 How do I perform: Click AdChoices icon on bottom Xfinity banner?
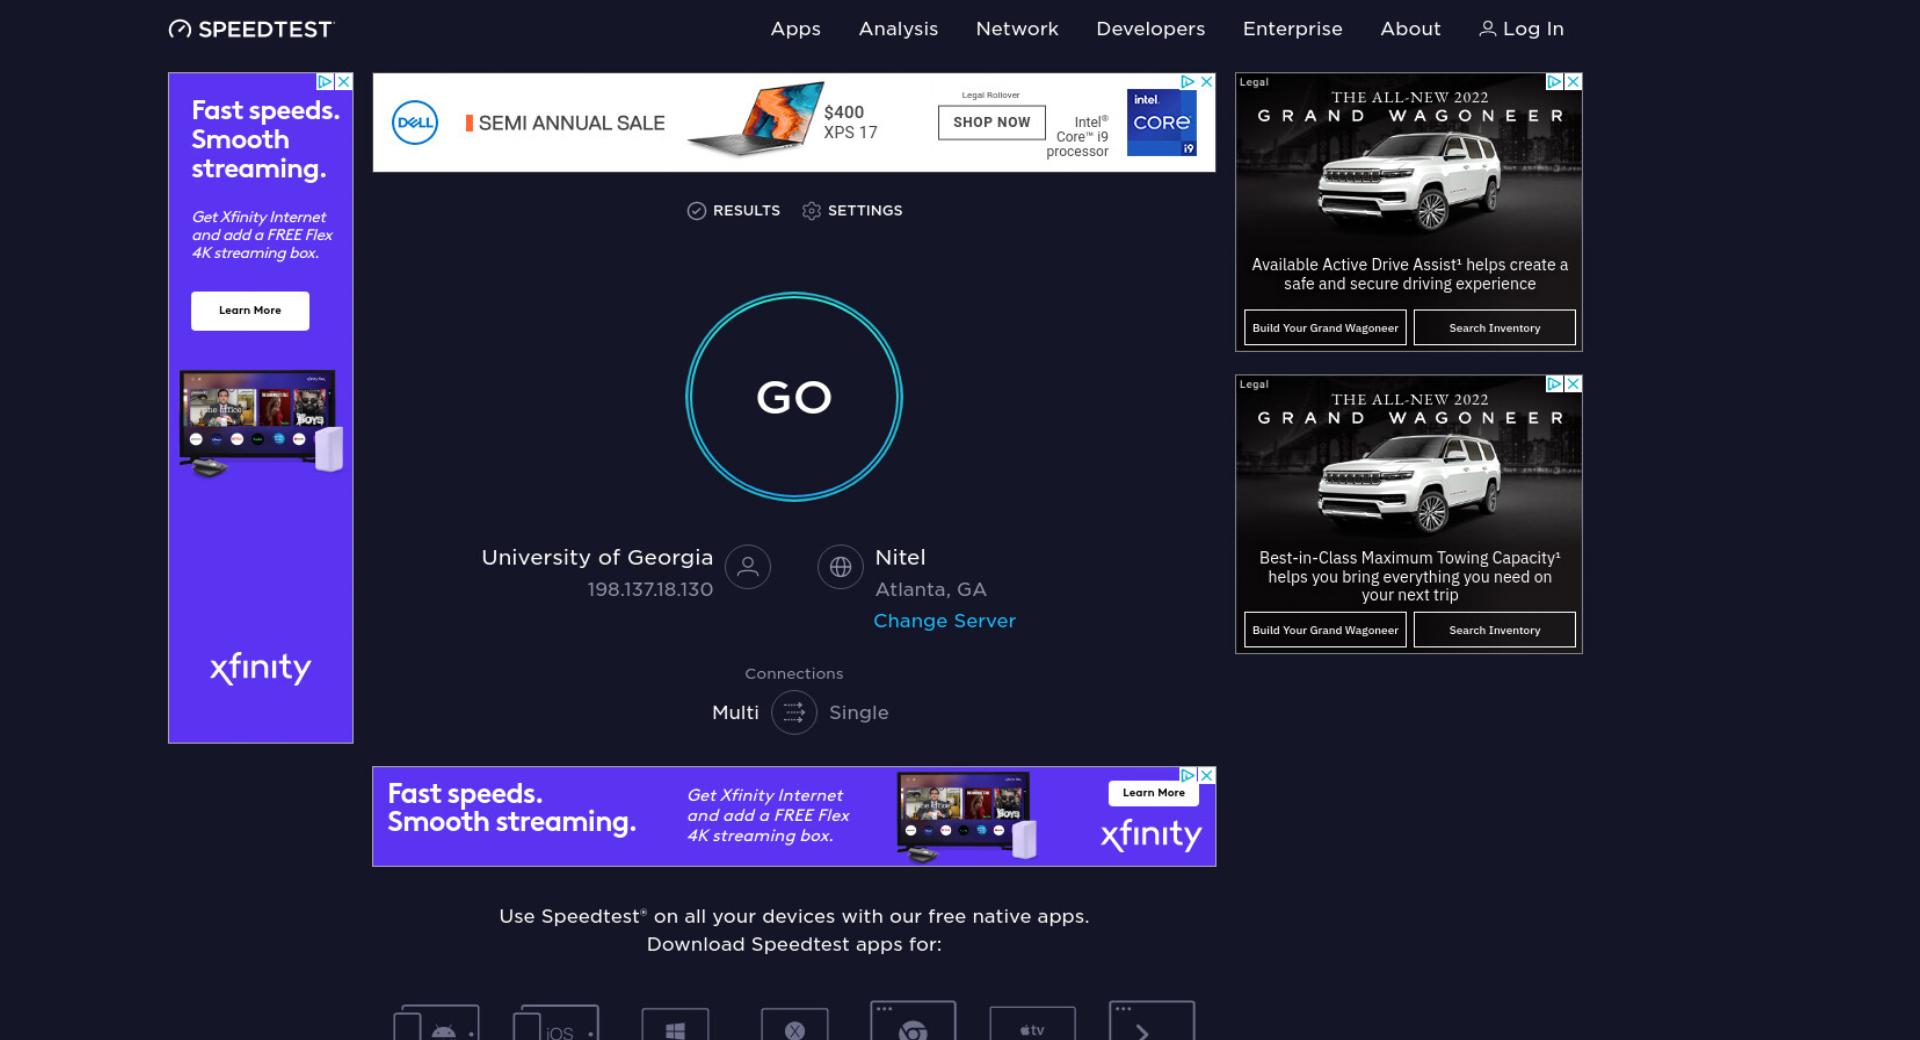[1189, 775]
